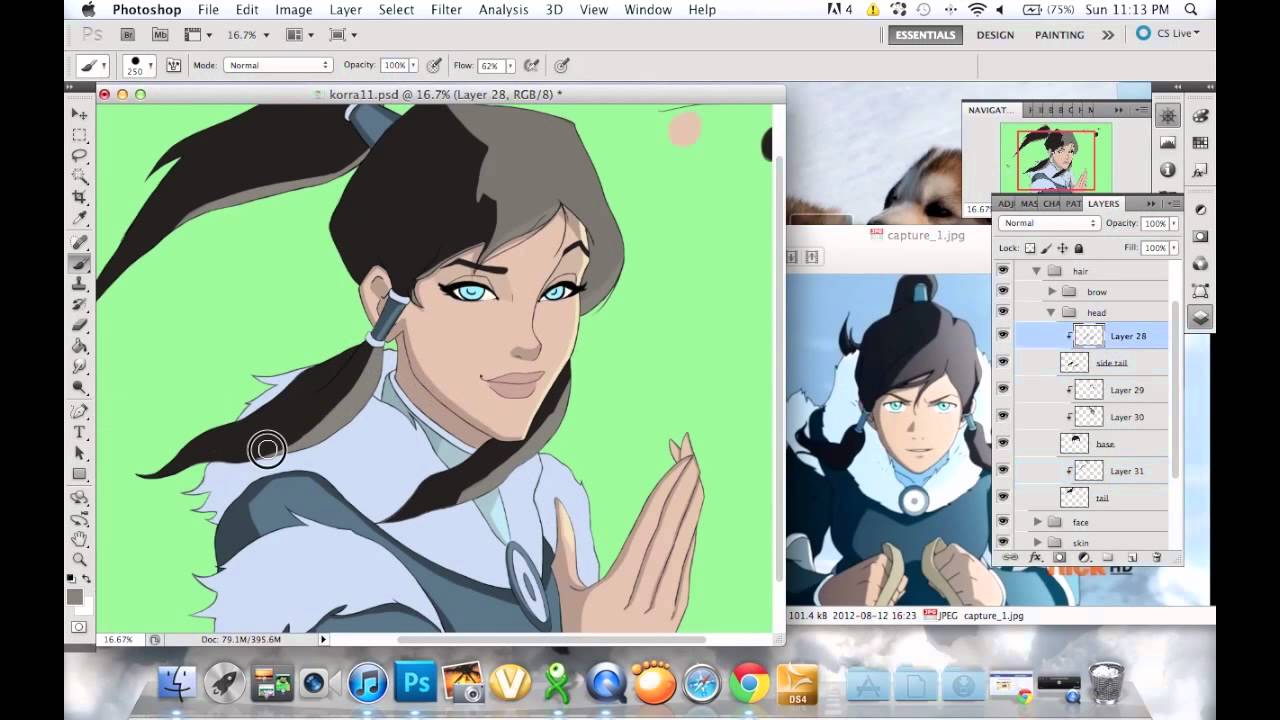Collapse the hair layer group

click(1036, 271)
